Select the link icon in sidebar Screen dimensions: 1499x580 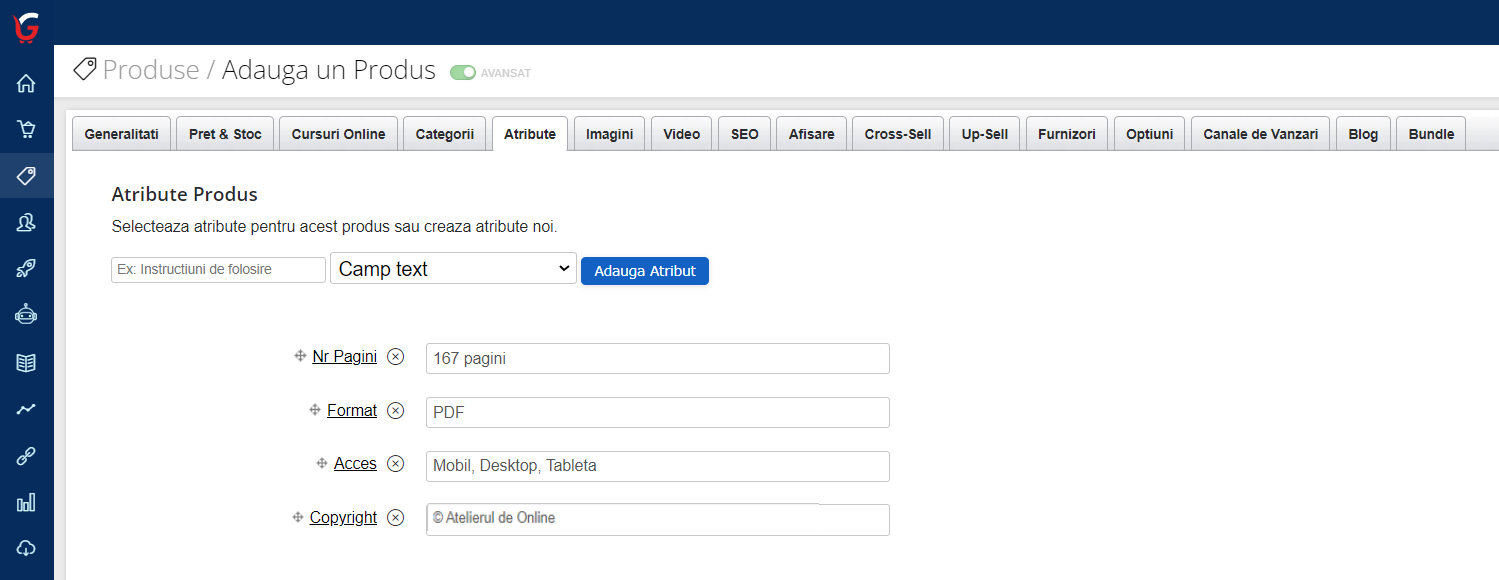coord(25,455)
